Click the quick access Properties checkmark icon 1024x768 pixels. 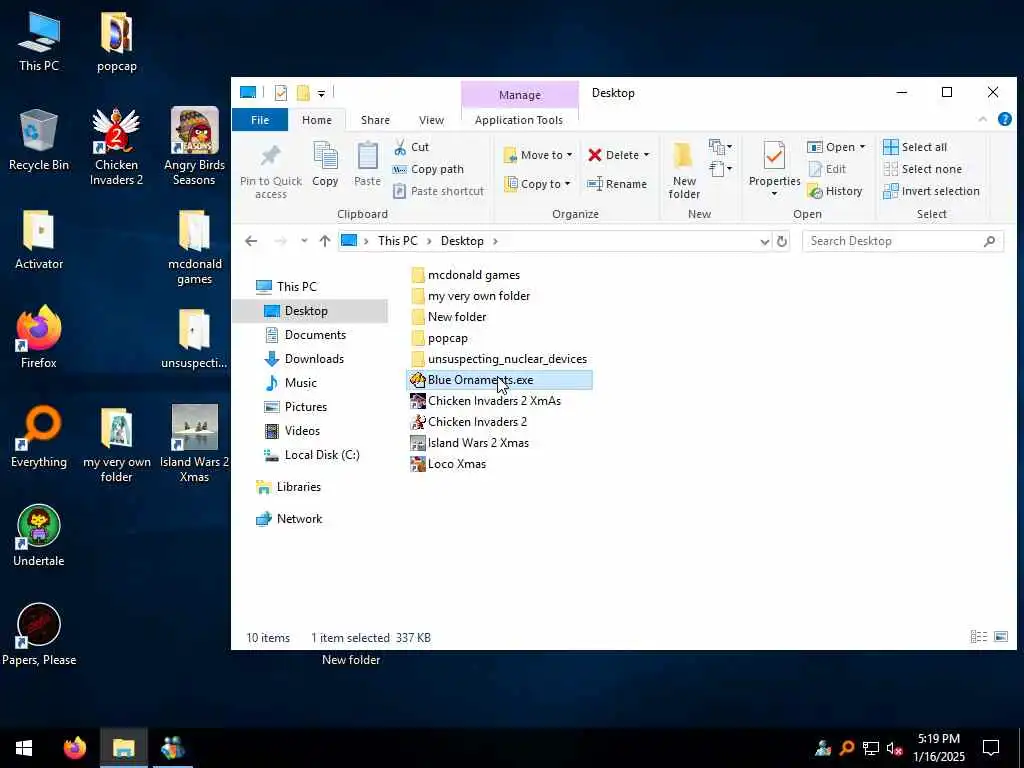pos(281,93)
